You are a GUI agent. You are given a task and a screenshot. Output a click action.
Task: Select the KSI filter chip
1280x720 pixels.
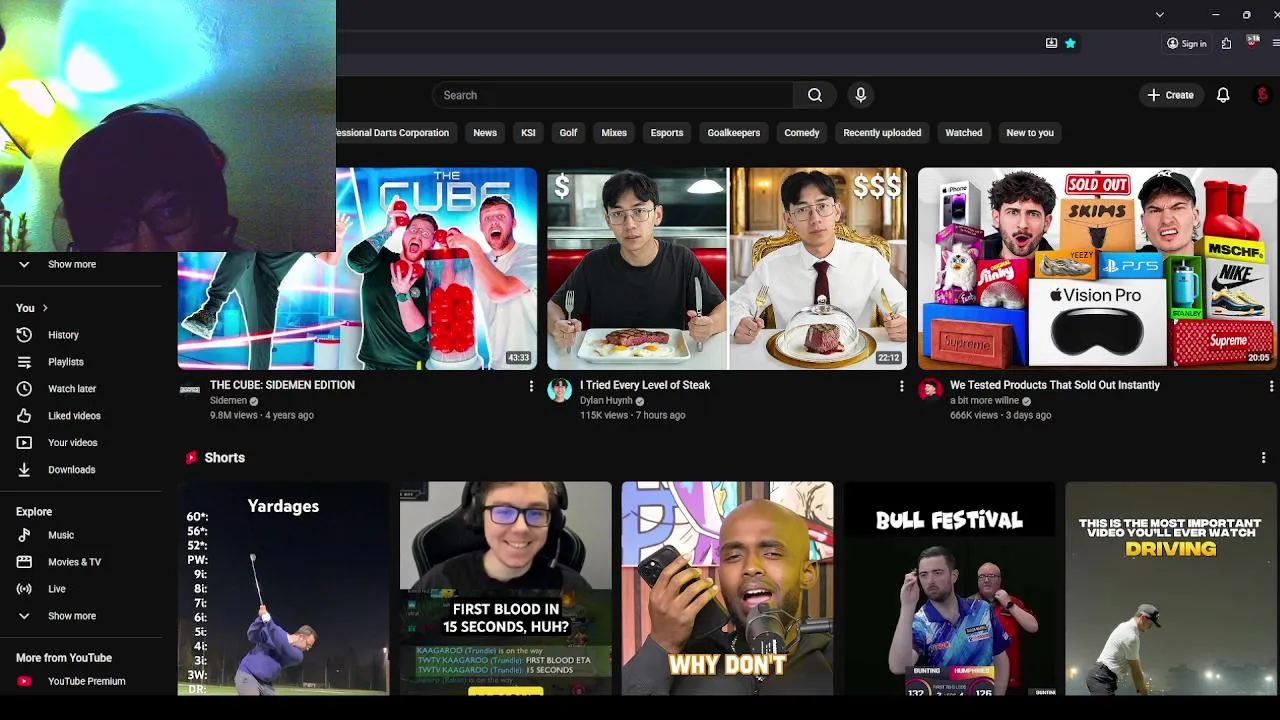[528, 133]
